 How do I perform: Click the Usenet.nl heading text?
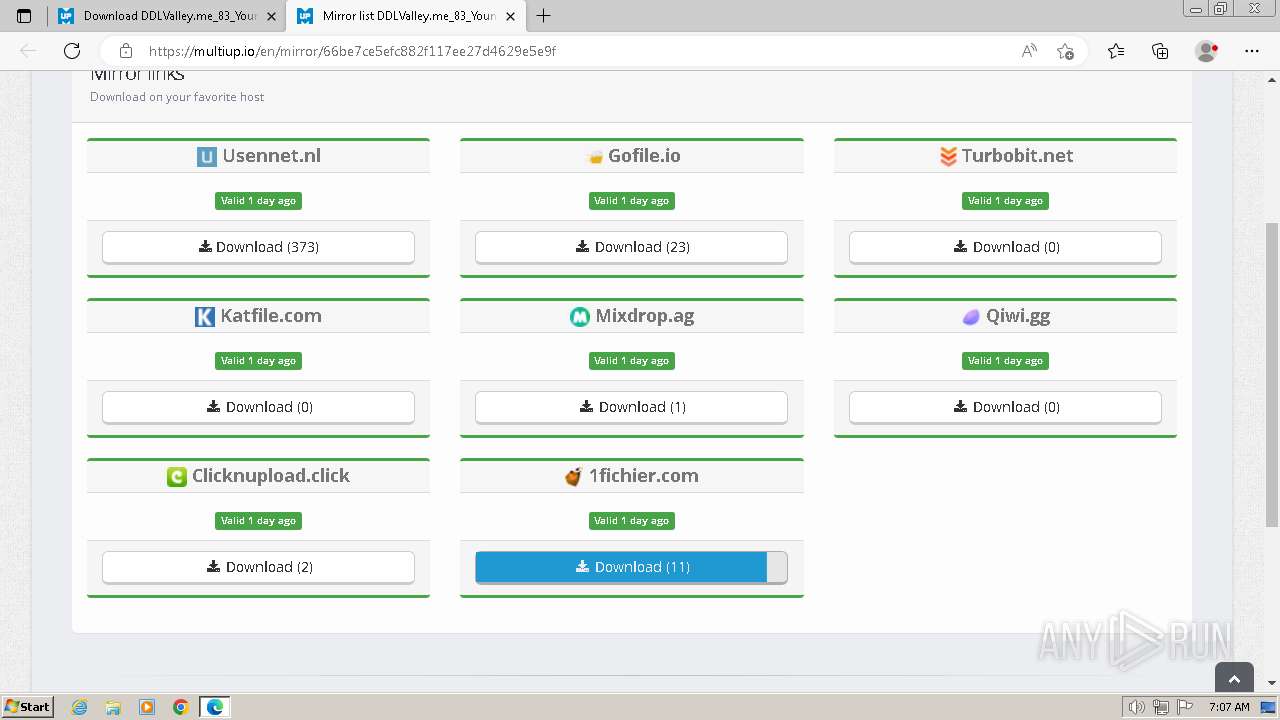pyautogui.click(x=271, y=156)
